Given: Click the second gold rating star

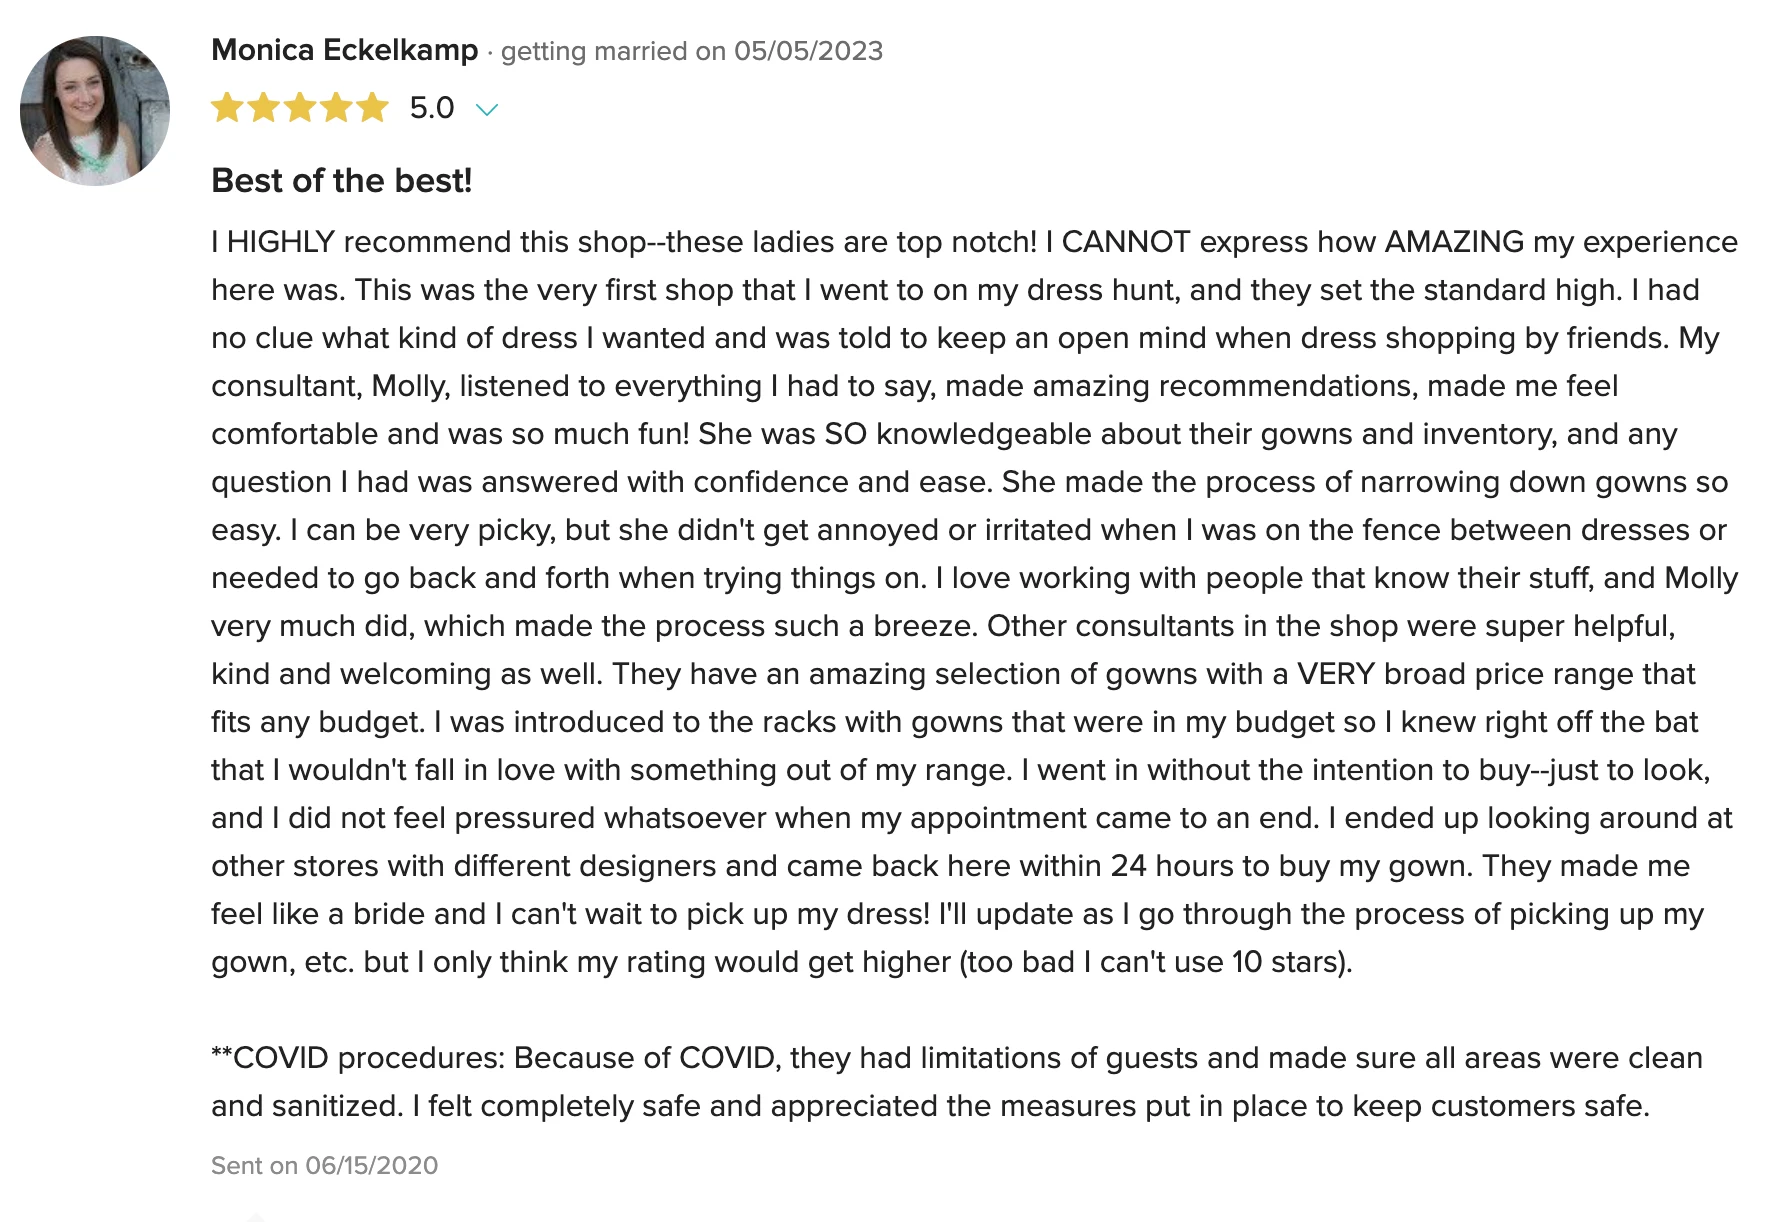Looking at the screenshot, I should 264,107.
